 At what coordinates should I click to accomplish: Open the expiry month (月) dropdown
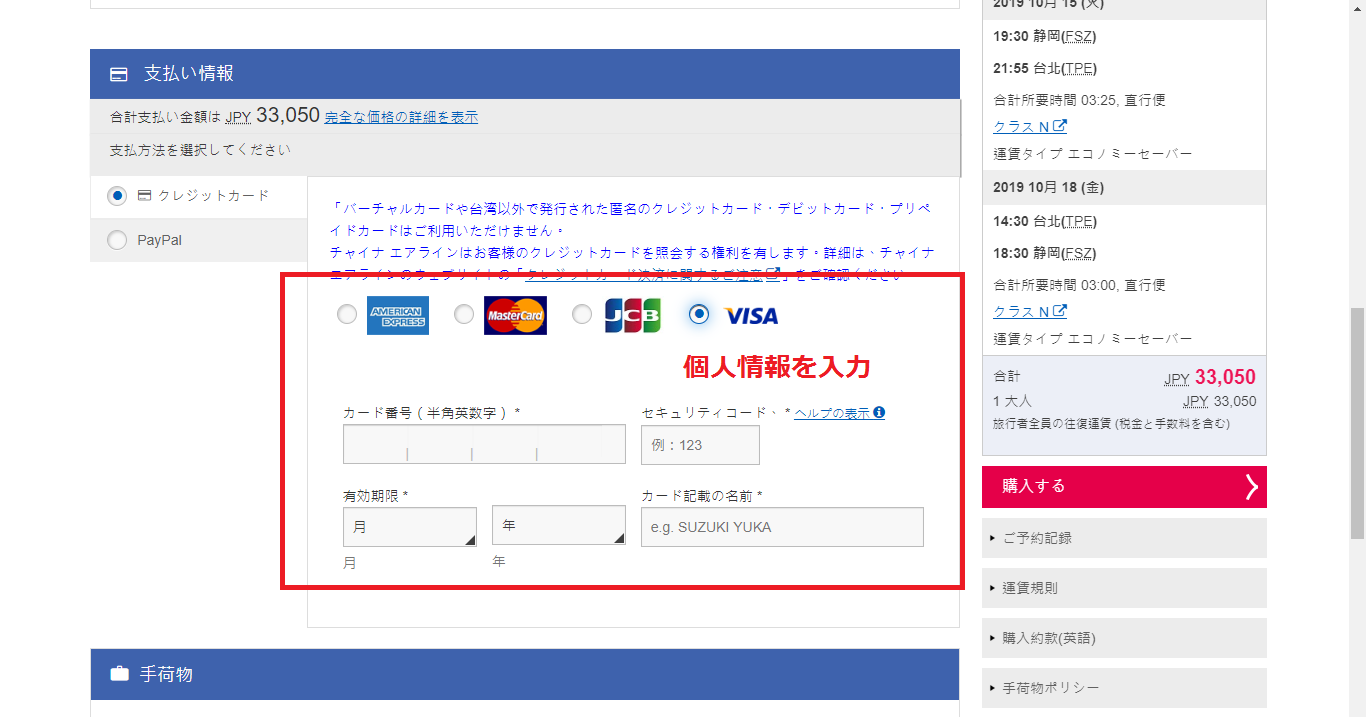[409, 527]
